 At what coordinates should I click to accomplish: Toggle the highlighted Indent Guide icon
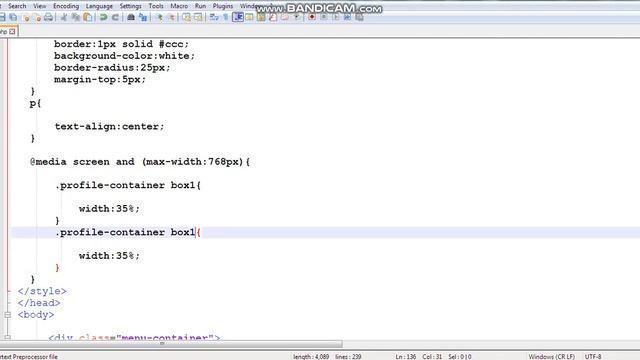pyautogui.click(x=238, y=17)
